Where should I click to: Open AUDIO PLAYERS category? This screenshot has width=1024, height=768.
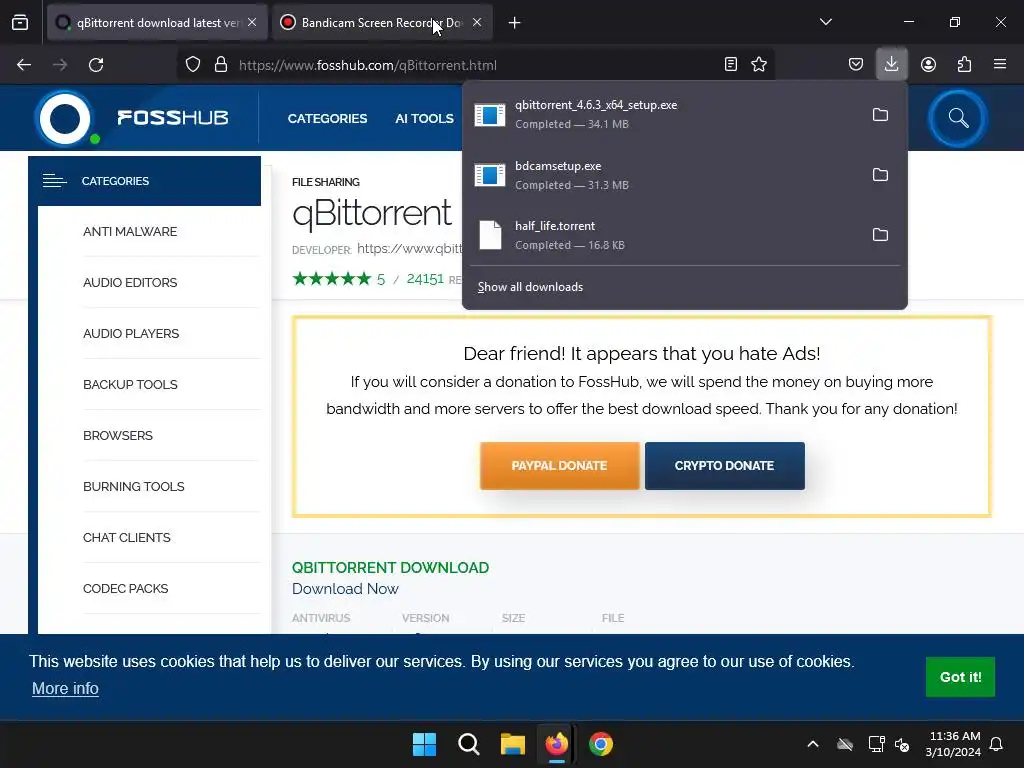(x=131, y=333)
